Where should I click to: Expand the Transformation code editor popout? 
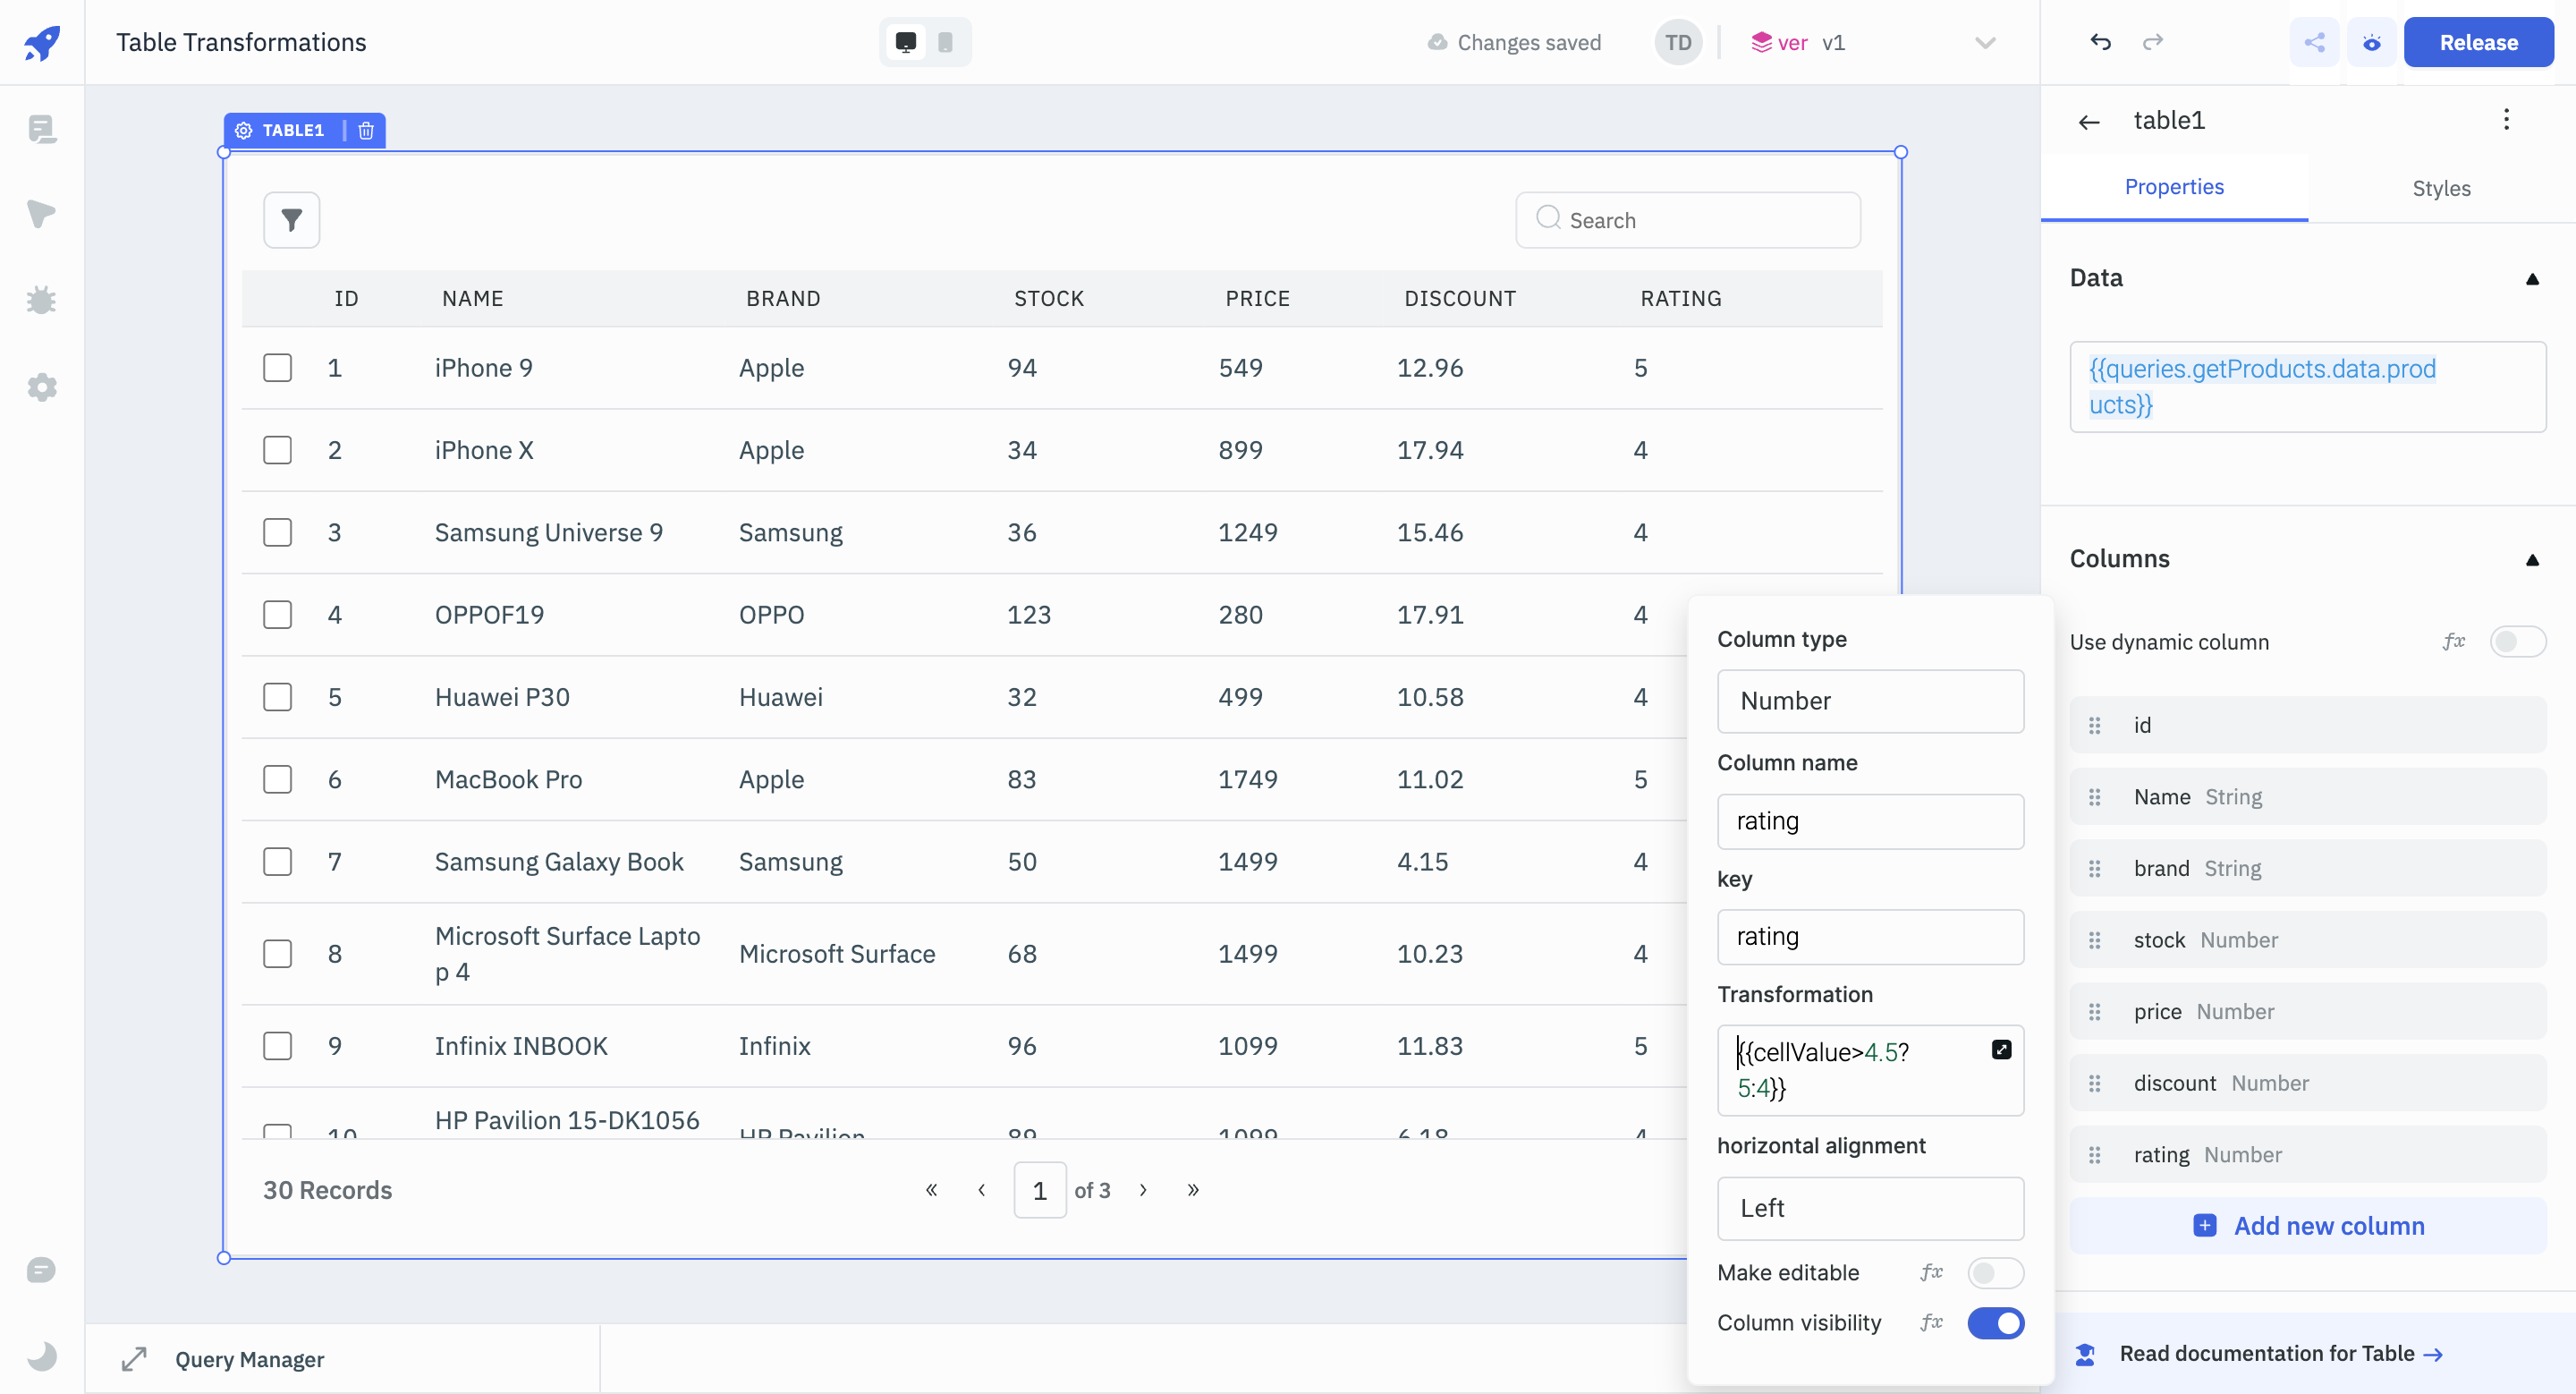point(2001,1049)
